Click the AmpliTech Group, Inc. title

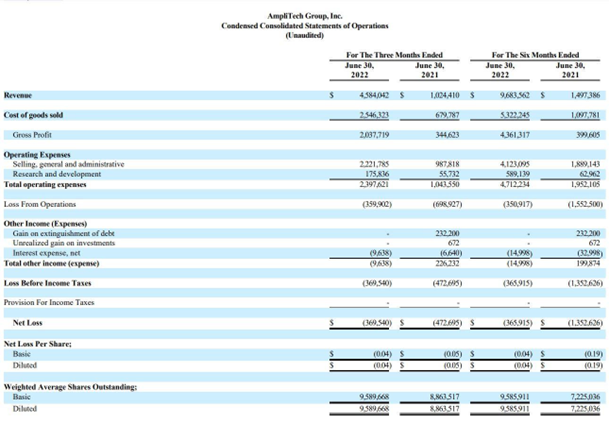304,15
